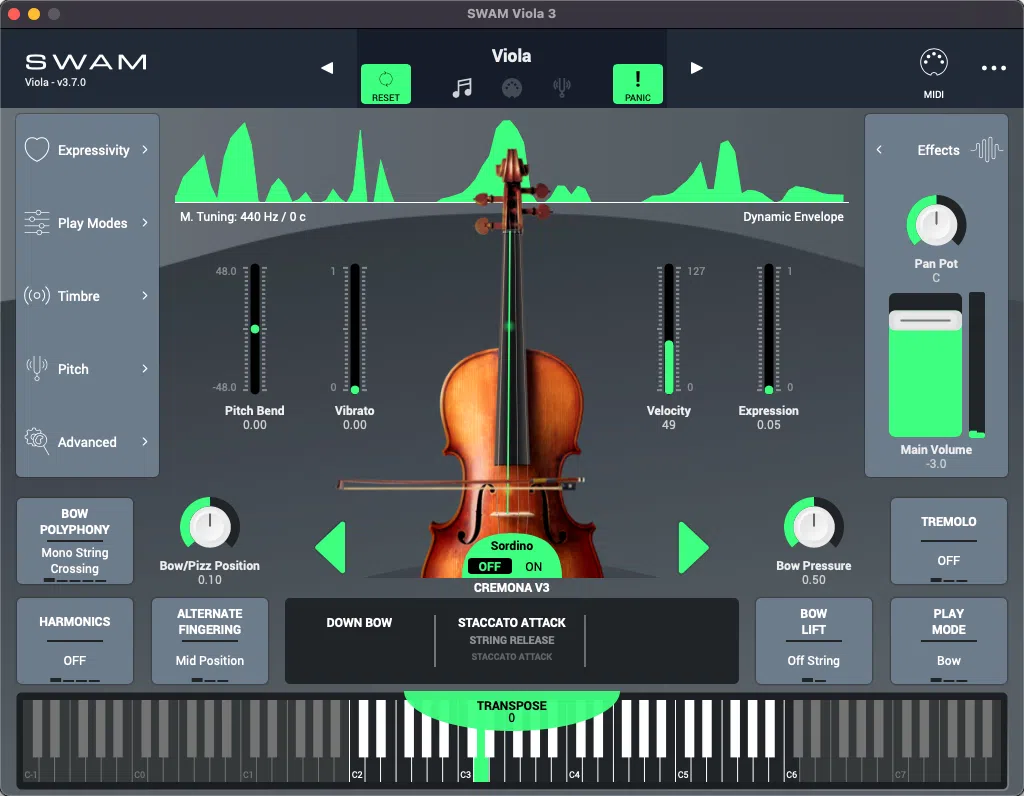The image size is (1024, 796).
Task: Open the Timbre settings panel
Action: point(85,296)
